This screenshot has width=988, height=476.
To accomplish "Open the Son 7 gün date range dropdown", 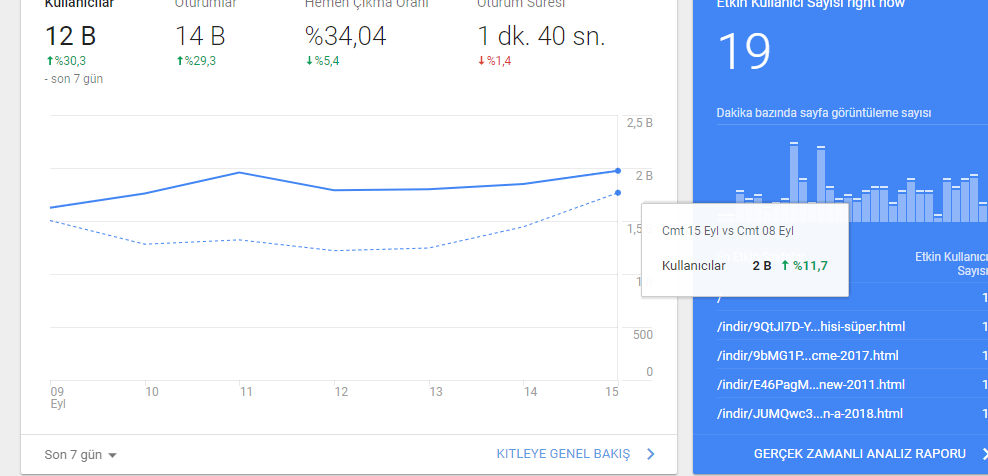I will [x=81, y=455].
